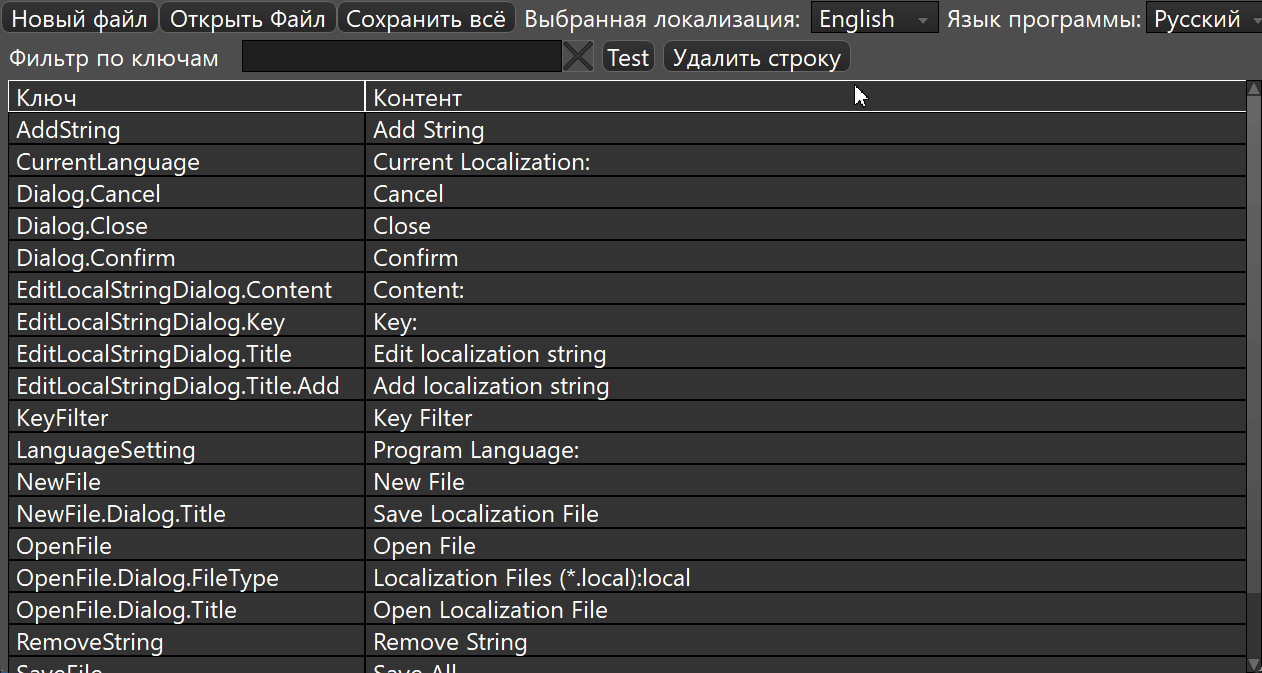Click 'Сохранить всё' to save all
1262x673 pixels.
point(426,18)
